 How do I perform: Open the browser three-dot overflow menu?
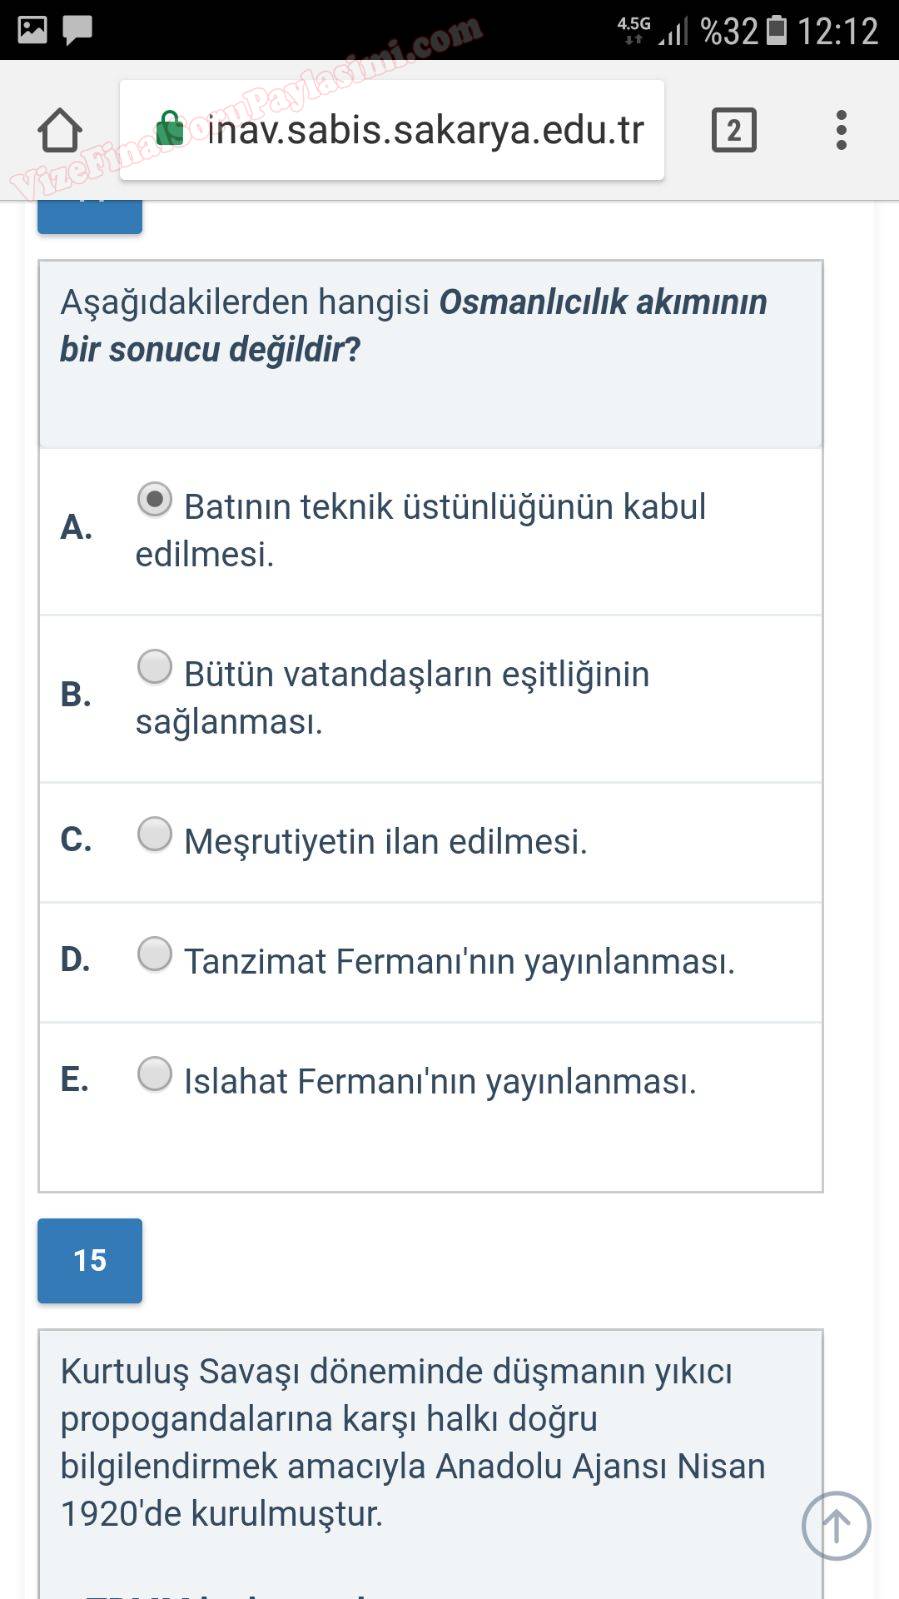point(841,130)
